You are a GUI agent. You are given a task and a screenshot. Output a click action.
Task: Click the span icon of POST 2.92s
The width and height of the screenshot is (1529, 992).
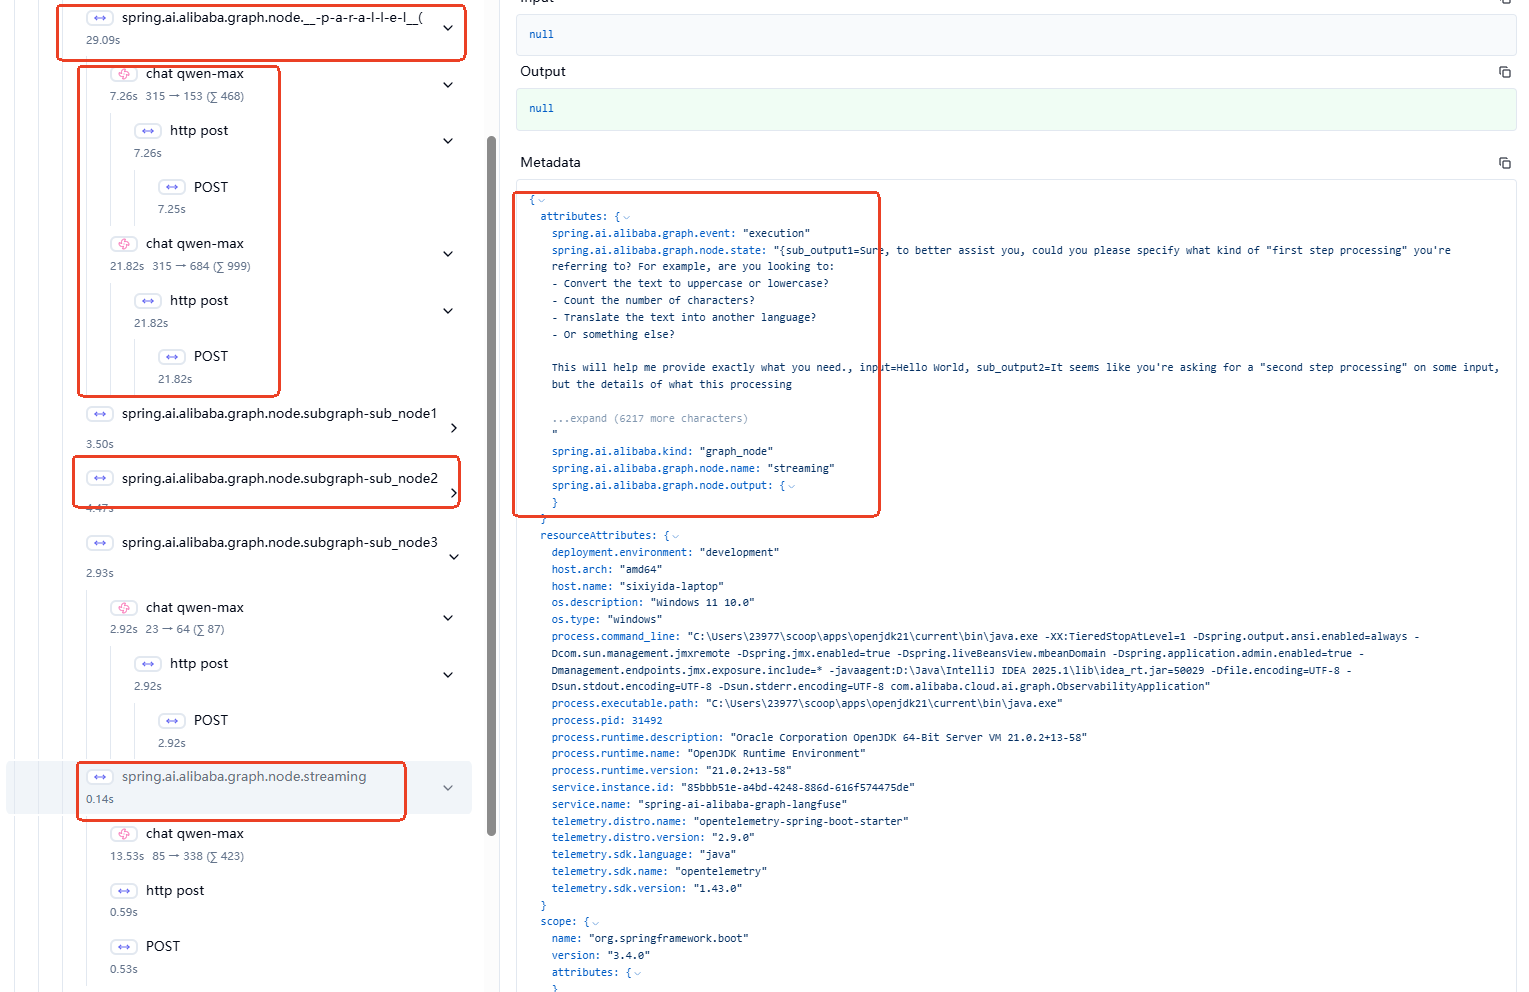pyautogui.click(x=171, y=721)
